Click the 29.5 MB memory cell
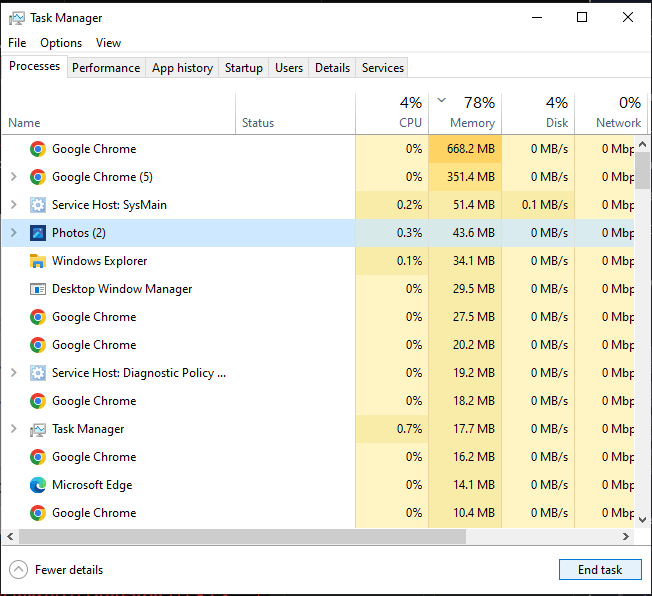The height and width of the screenshot is (596, 652). (465, 289)
